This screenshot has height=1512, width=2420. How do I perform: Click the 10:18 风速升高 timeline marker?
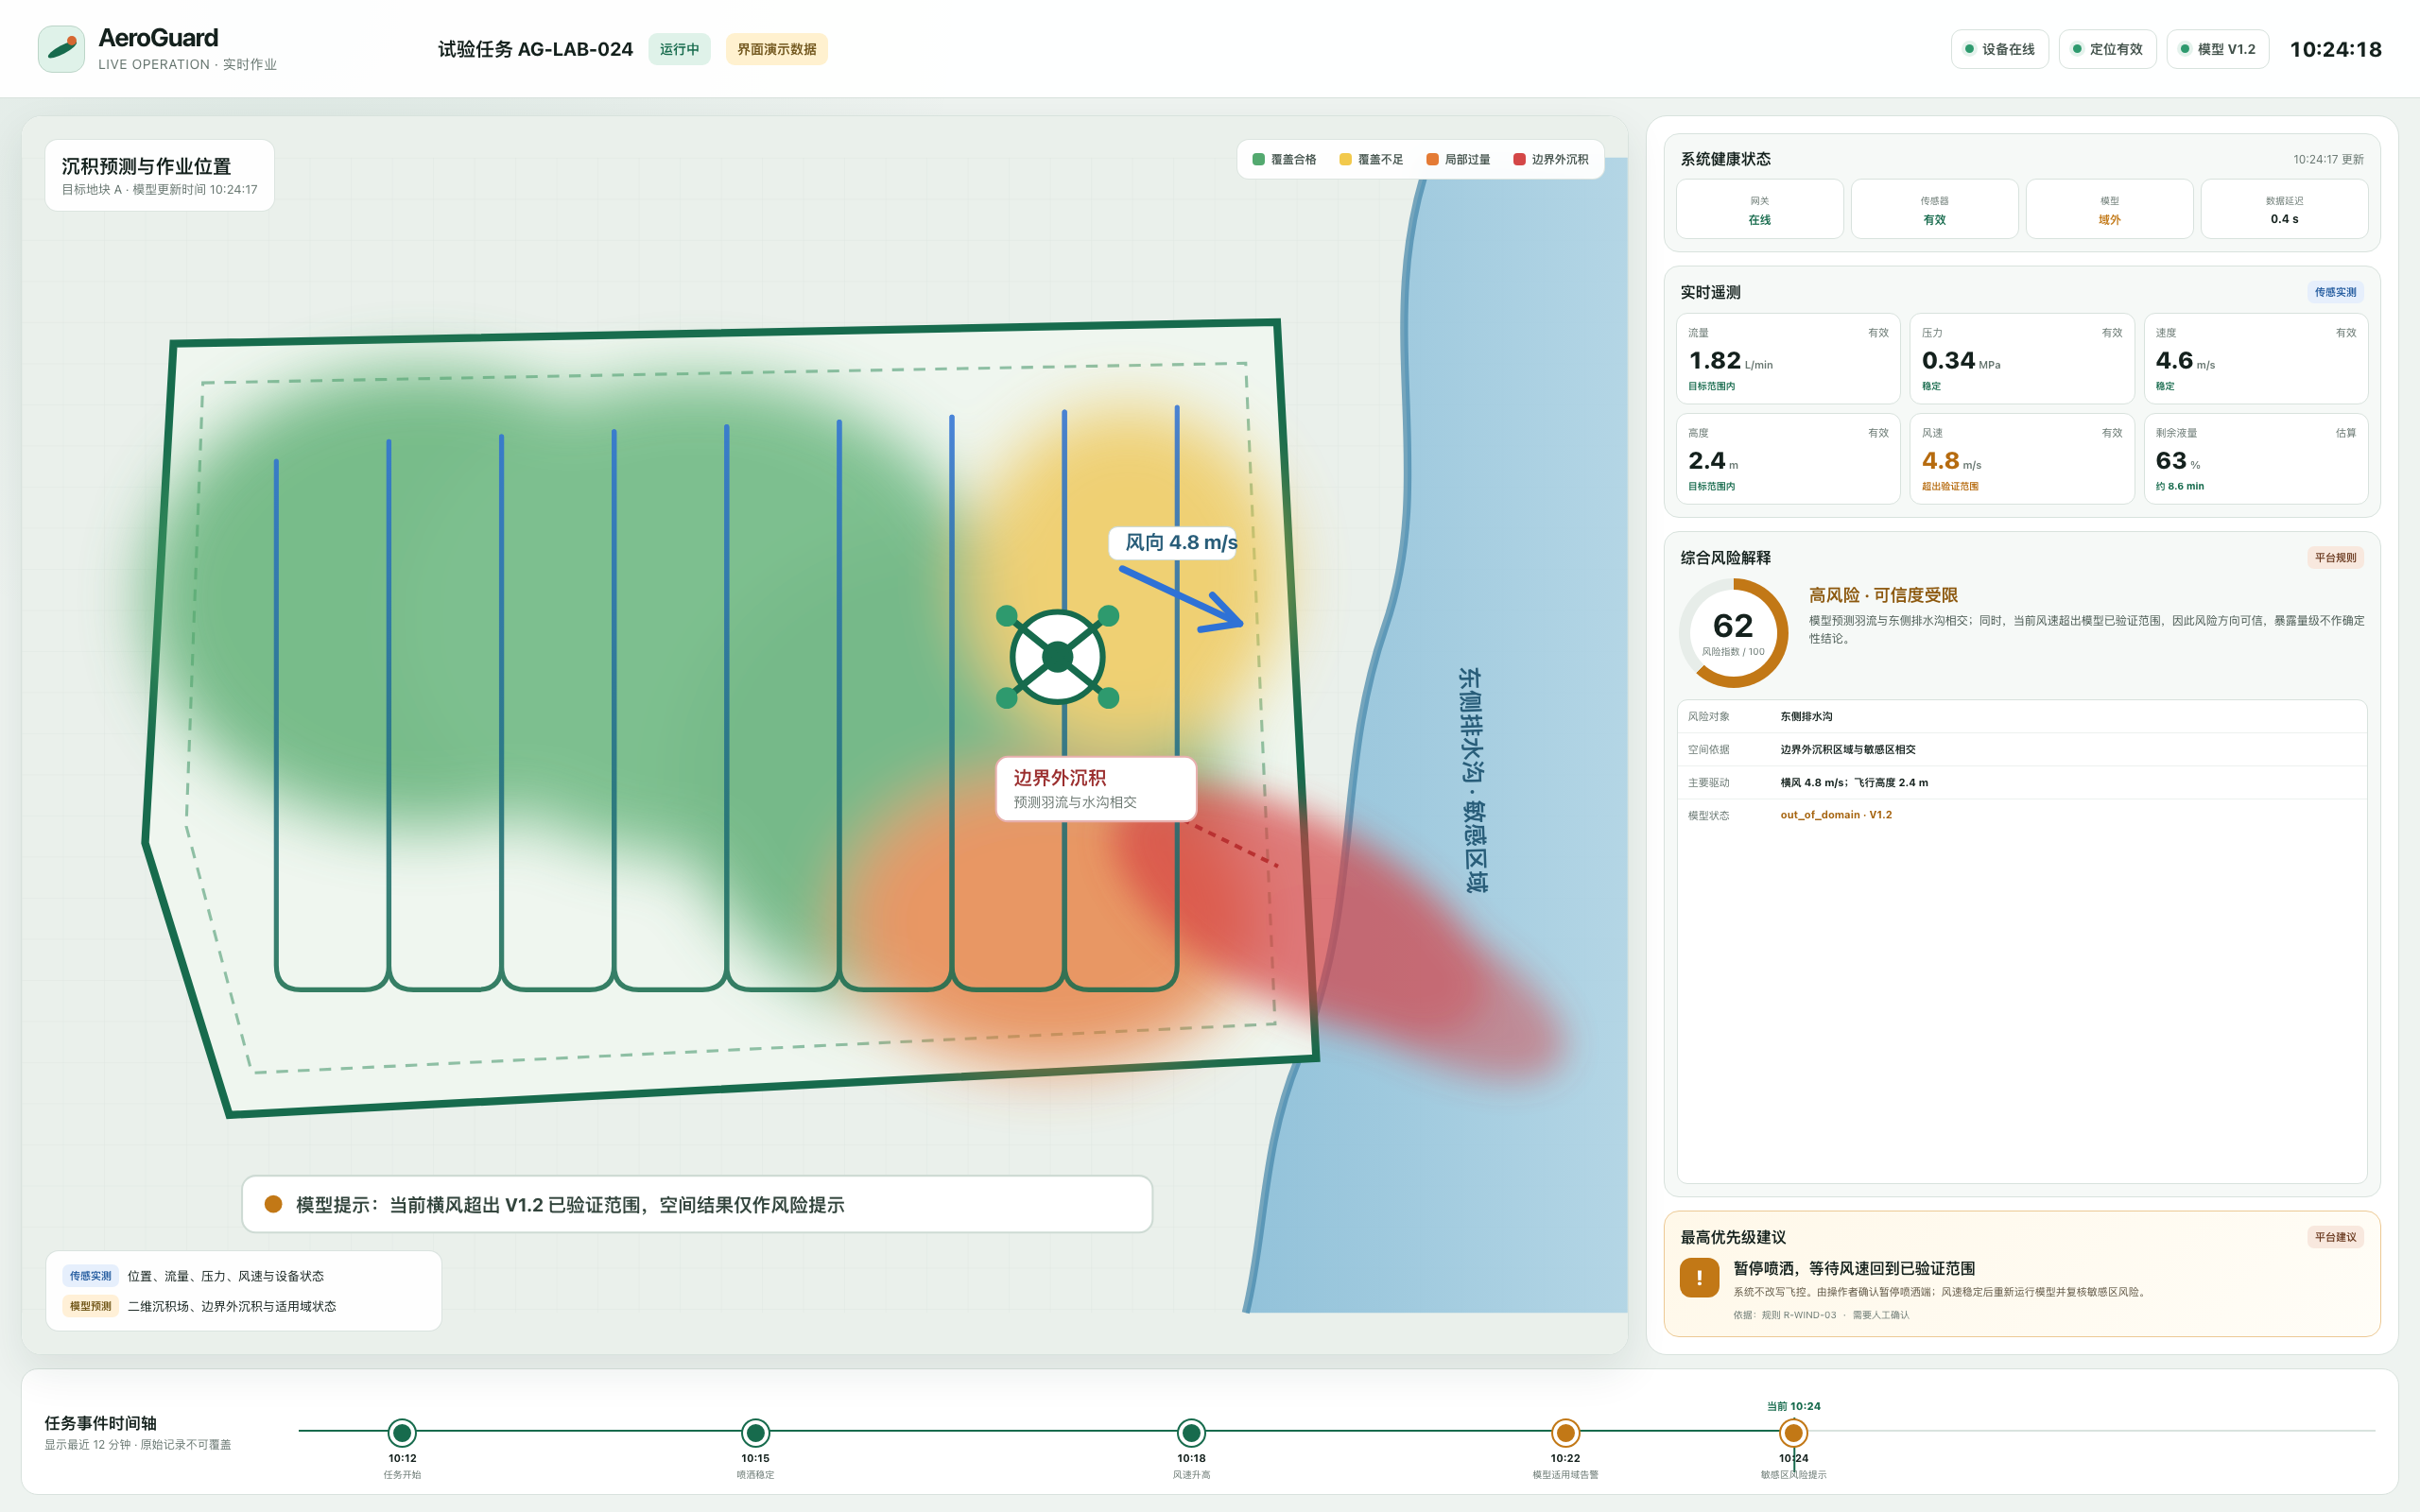coord(1191,1433)
